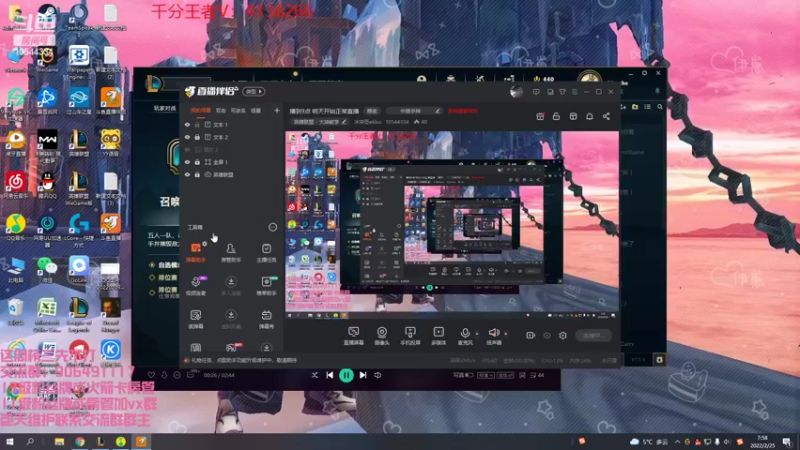Open the hamburger menu in the companion title bar
800x450 pixels.
(574, 92)
